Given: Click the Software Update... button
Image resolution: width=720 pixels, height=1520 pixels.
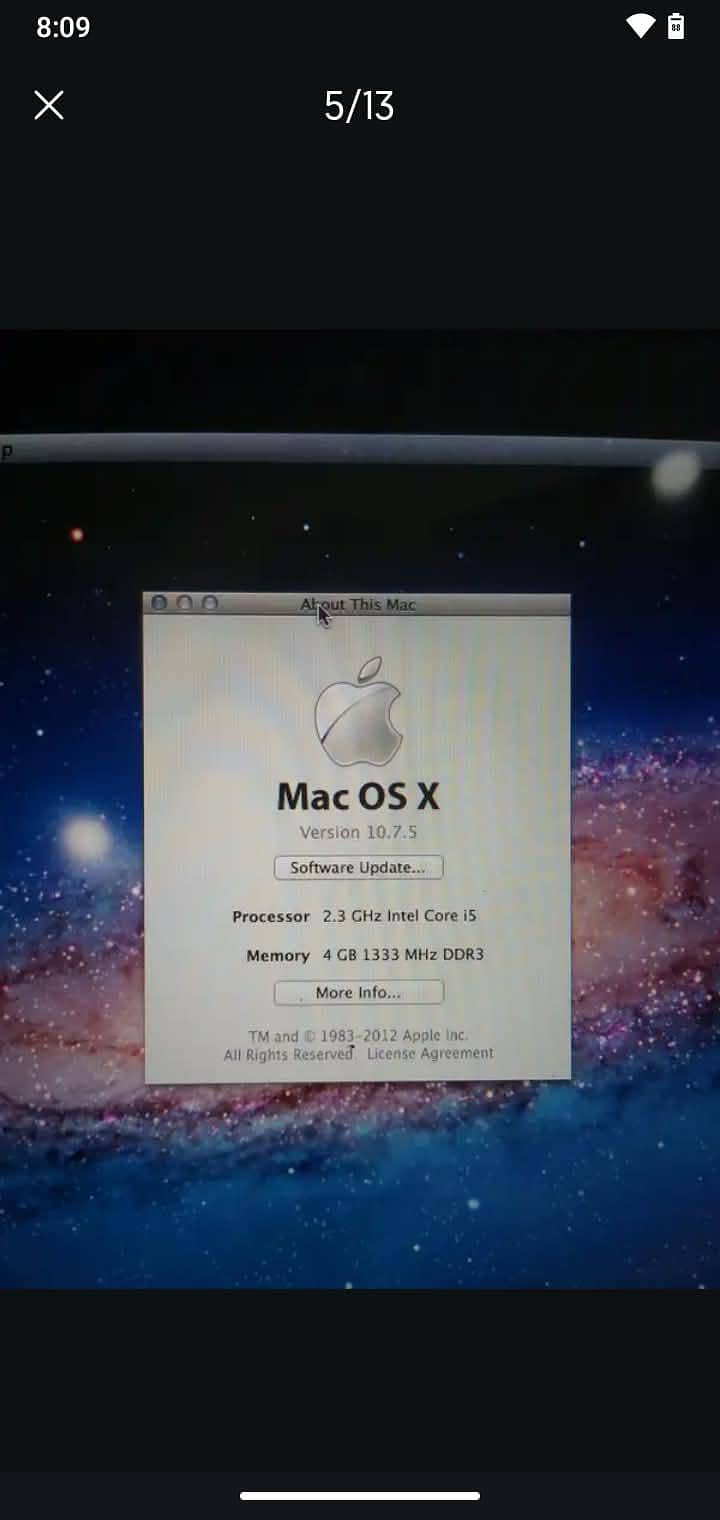Looking at the screenshot, I should (x=358, y=867).
